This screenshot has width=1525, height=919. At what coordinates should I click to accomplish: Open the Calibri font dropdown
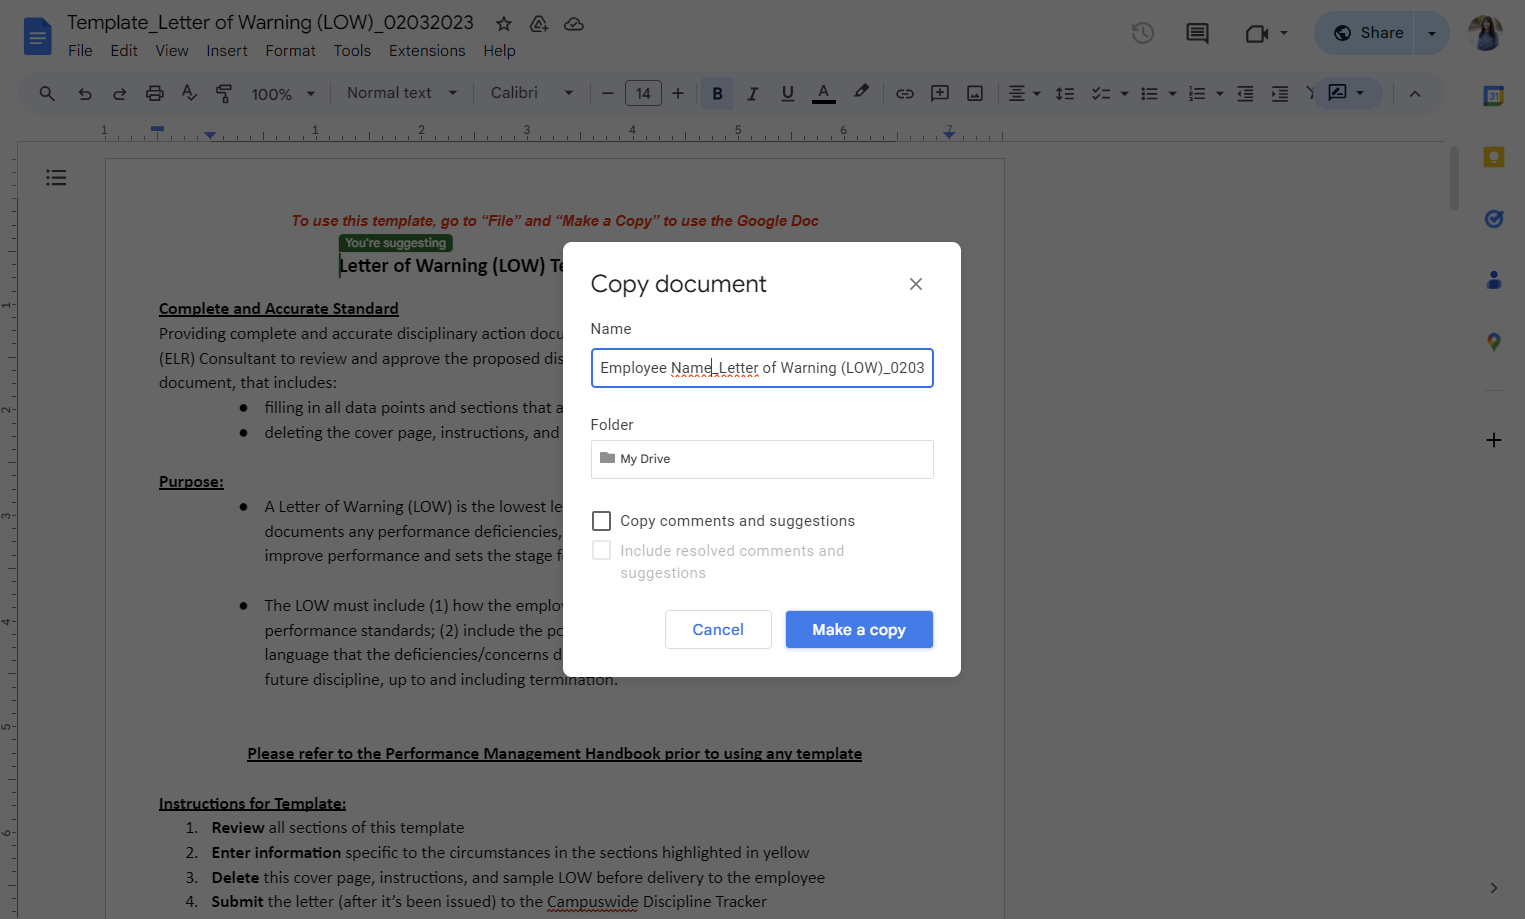[x=532, y=93]
